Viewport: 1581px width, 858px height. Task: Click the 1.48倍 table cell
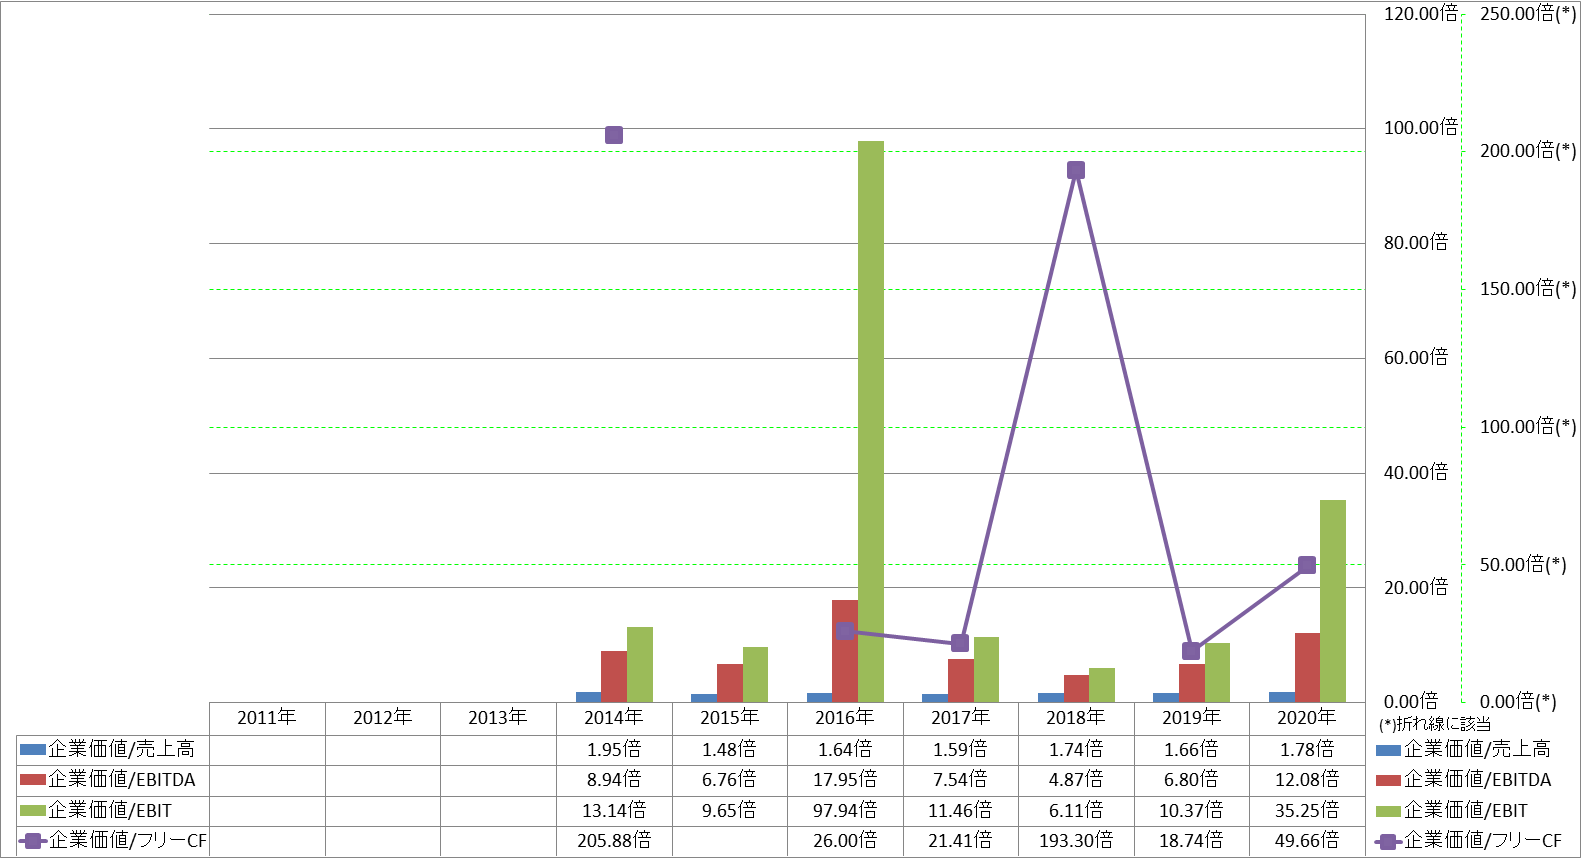(x=730, y=749)
